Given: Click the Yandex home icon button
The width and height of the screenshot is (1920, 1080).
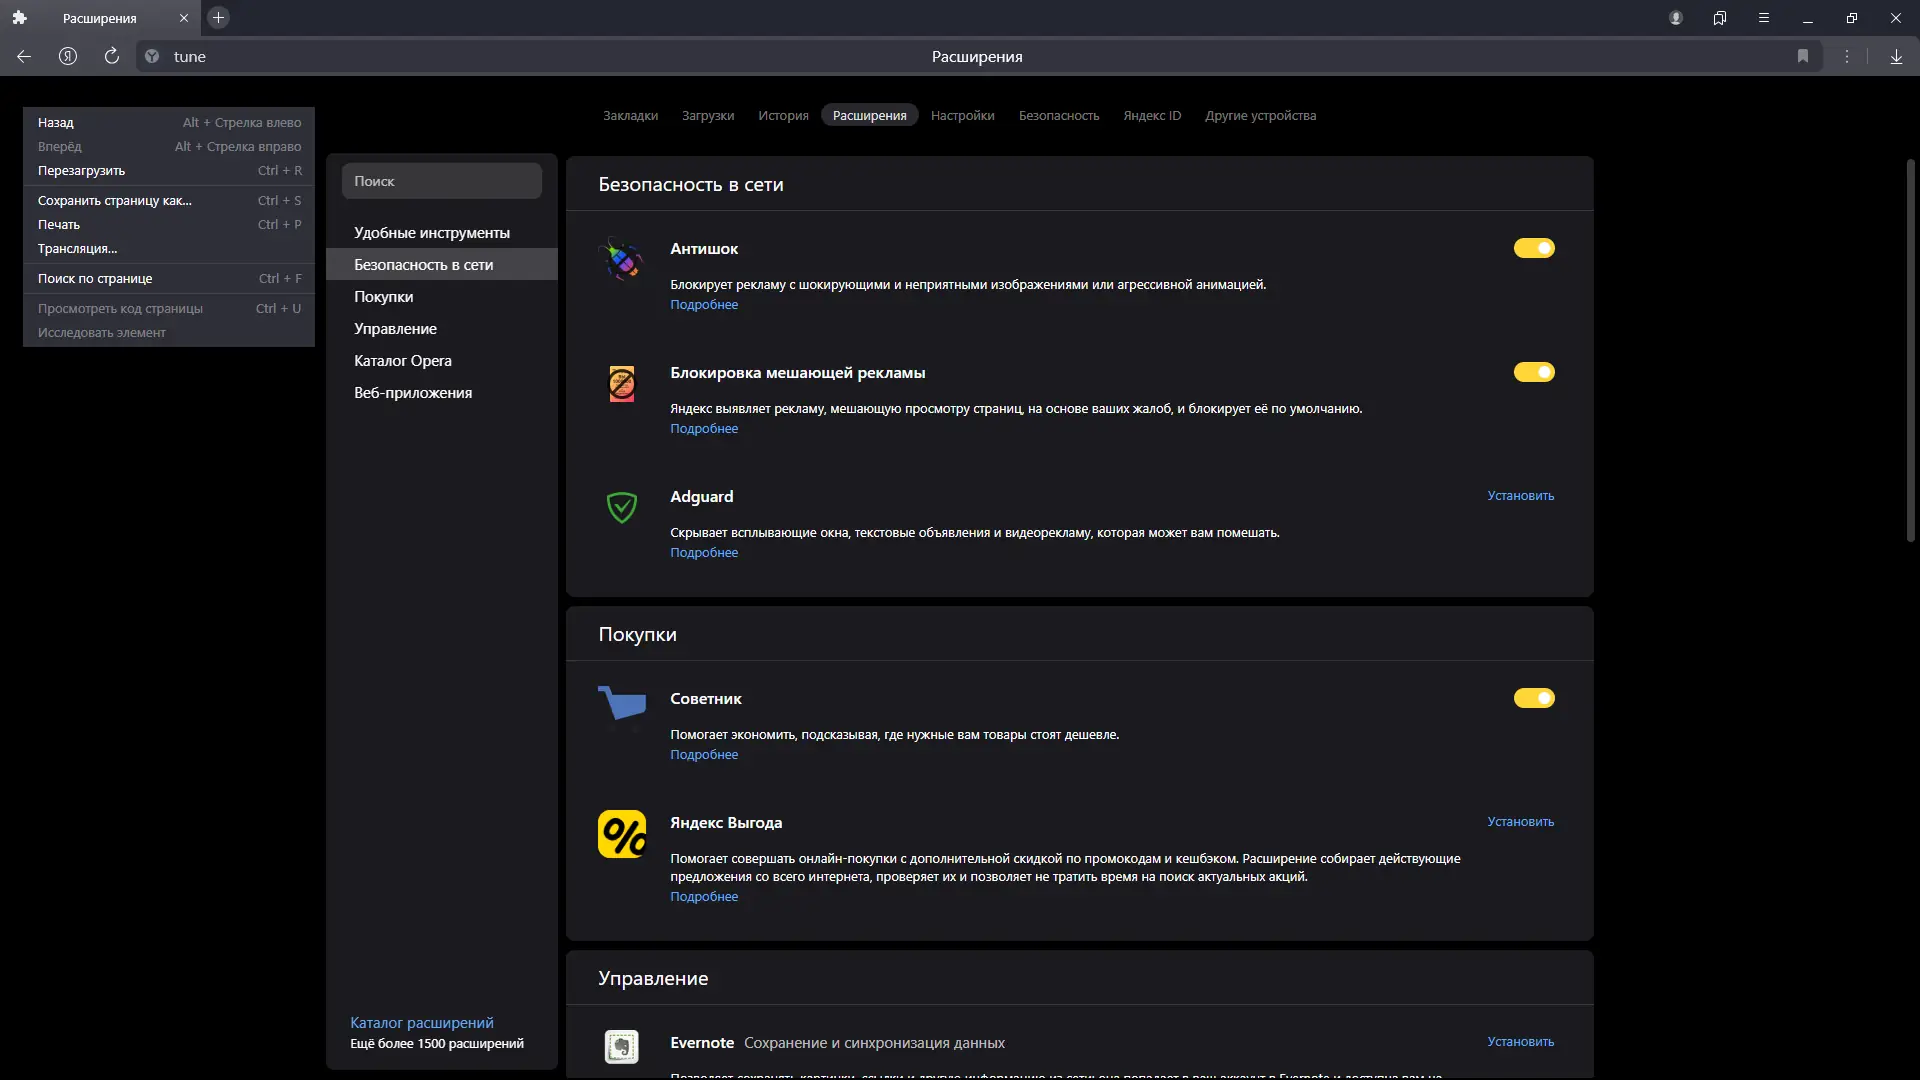Looking at the screenshot, I should click(x=68, y=57).
